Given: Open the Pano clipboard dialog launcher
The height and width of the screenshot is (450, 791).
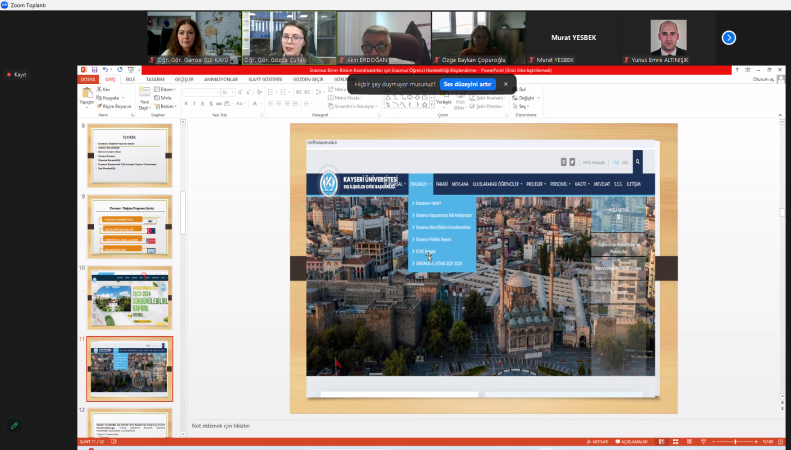Looking at the screenshot, I should tap(133, 115).
